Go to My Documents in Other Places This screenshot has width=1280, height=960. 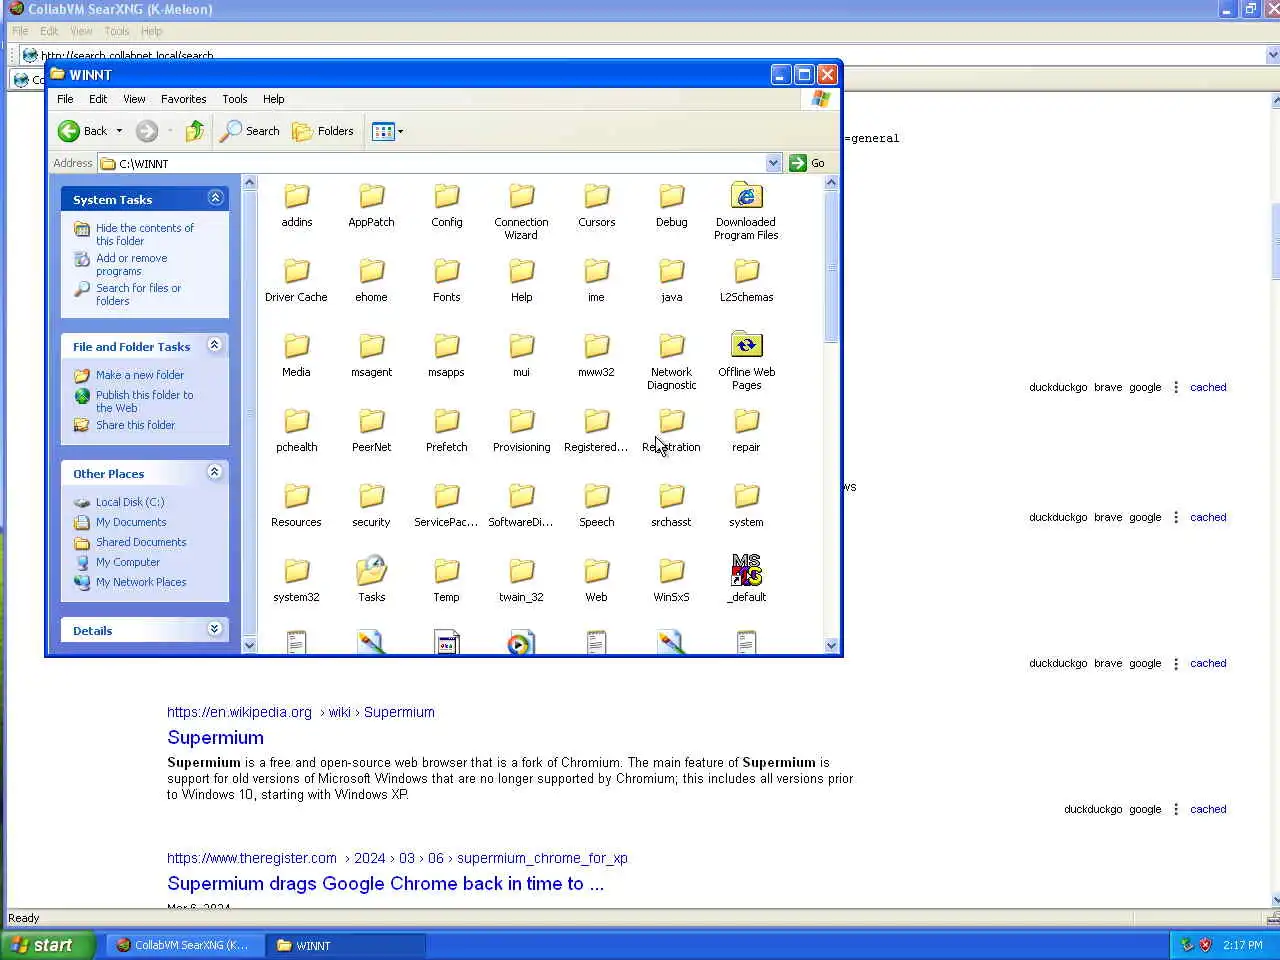click(x=131, y=522)
